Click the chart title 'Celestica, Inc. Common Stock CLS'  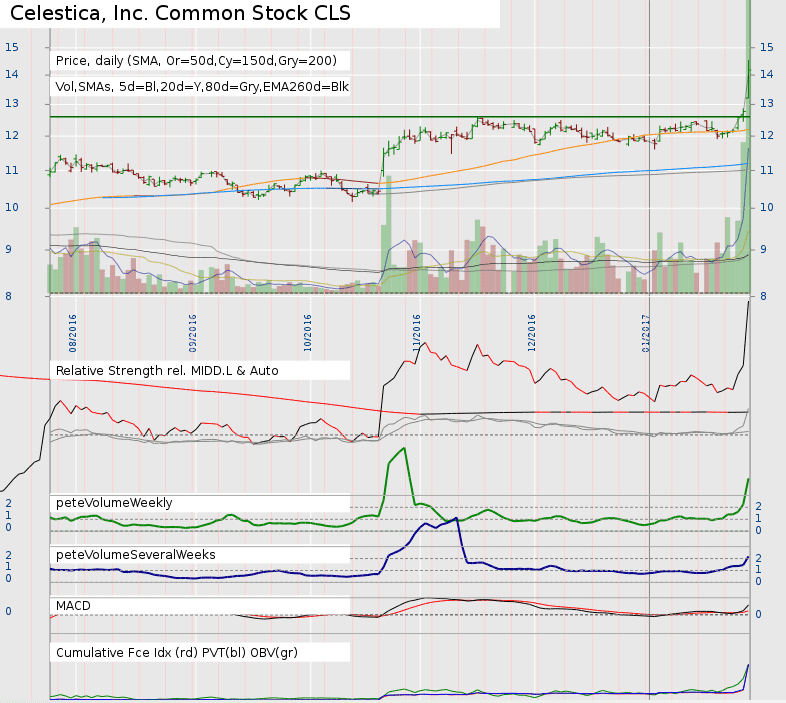pos(180,13)
